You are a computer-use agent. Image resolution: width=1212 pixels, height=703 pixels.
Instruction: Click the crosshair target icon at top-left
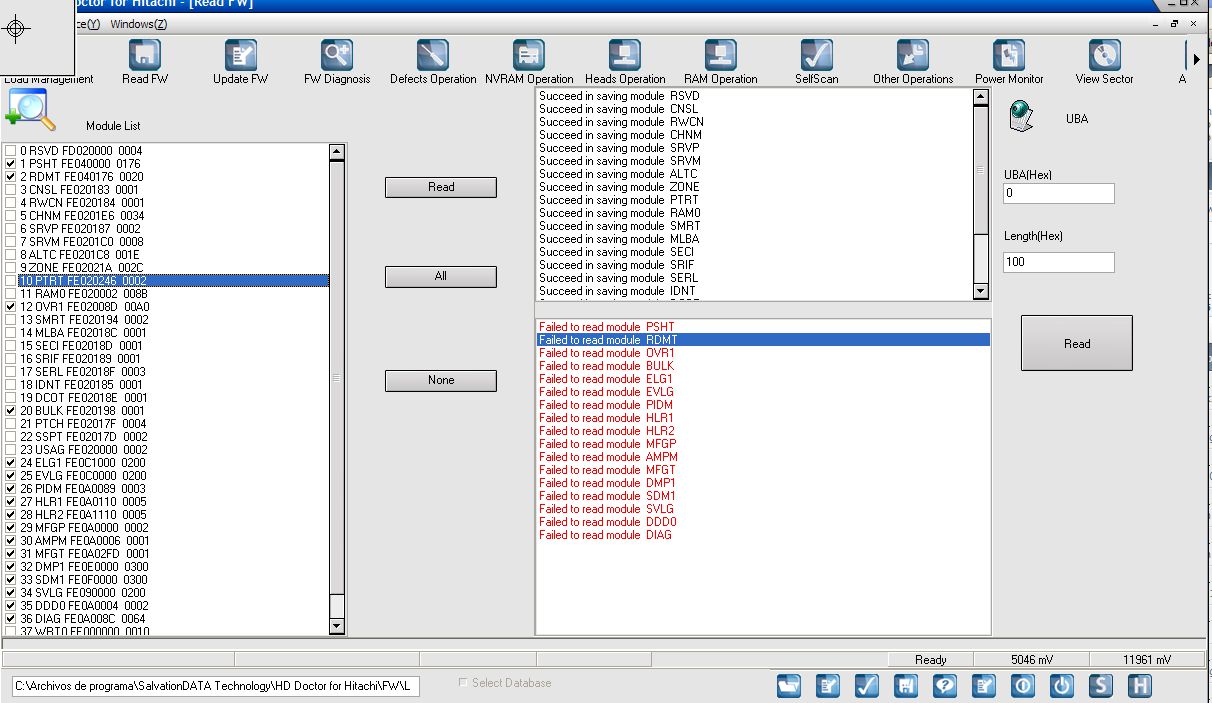click(18, 29)
